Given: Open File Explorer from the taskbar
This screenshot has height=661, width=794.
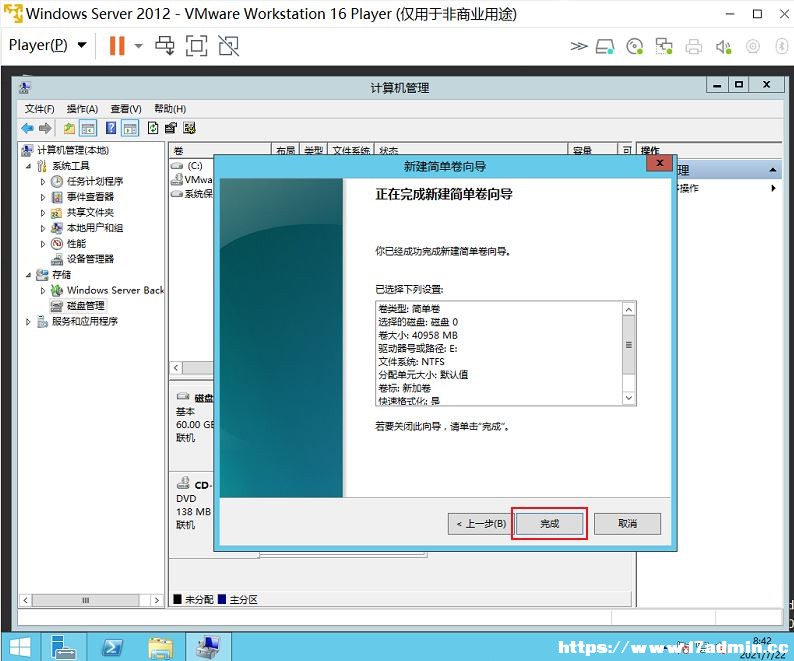Looking at the screenshot, I should tap(161, 648).
